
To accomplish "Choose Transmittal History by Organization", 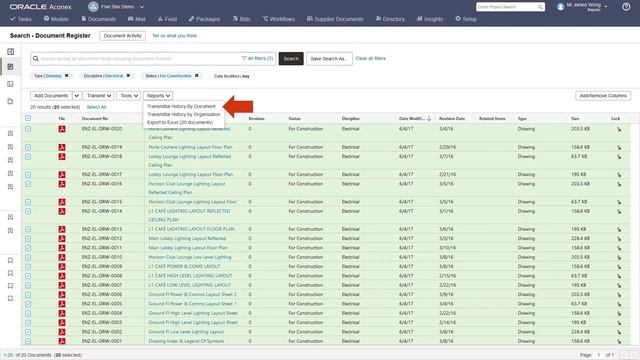I will [x=184, y=114].
